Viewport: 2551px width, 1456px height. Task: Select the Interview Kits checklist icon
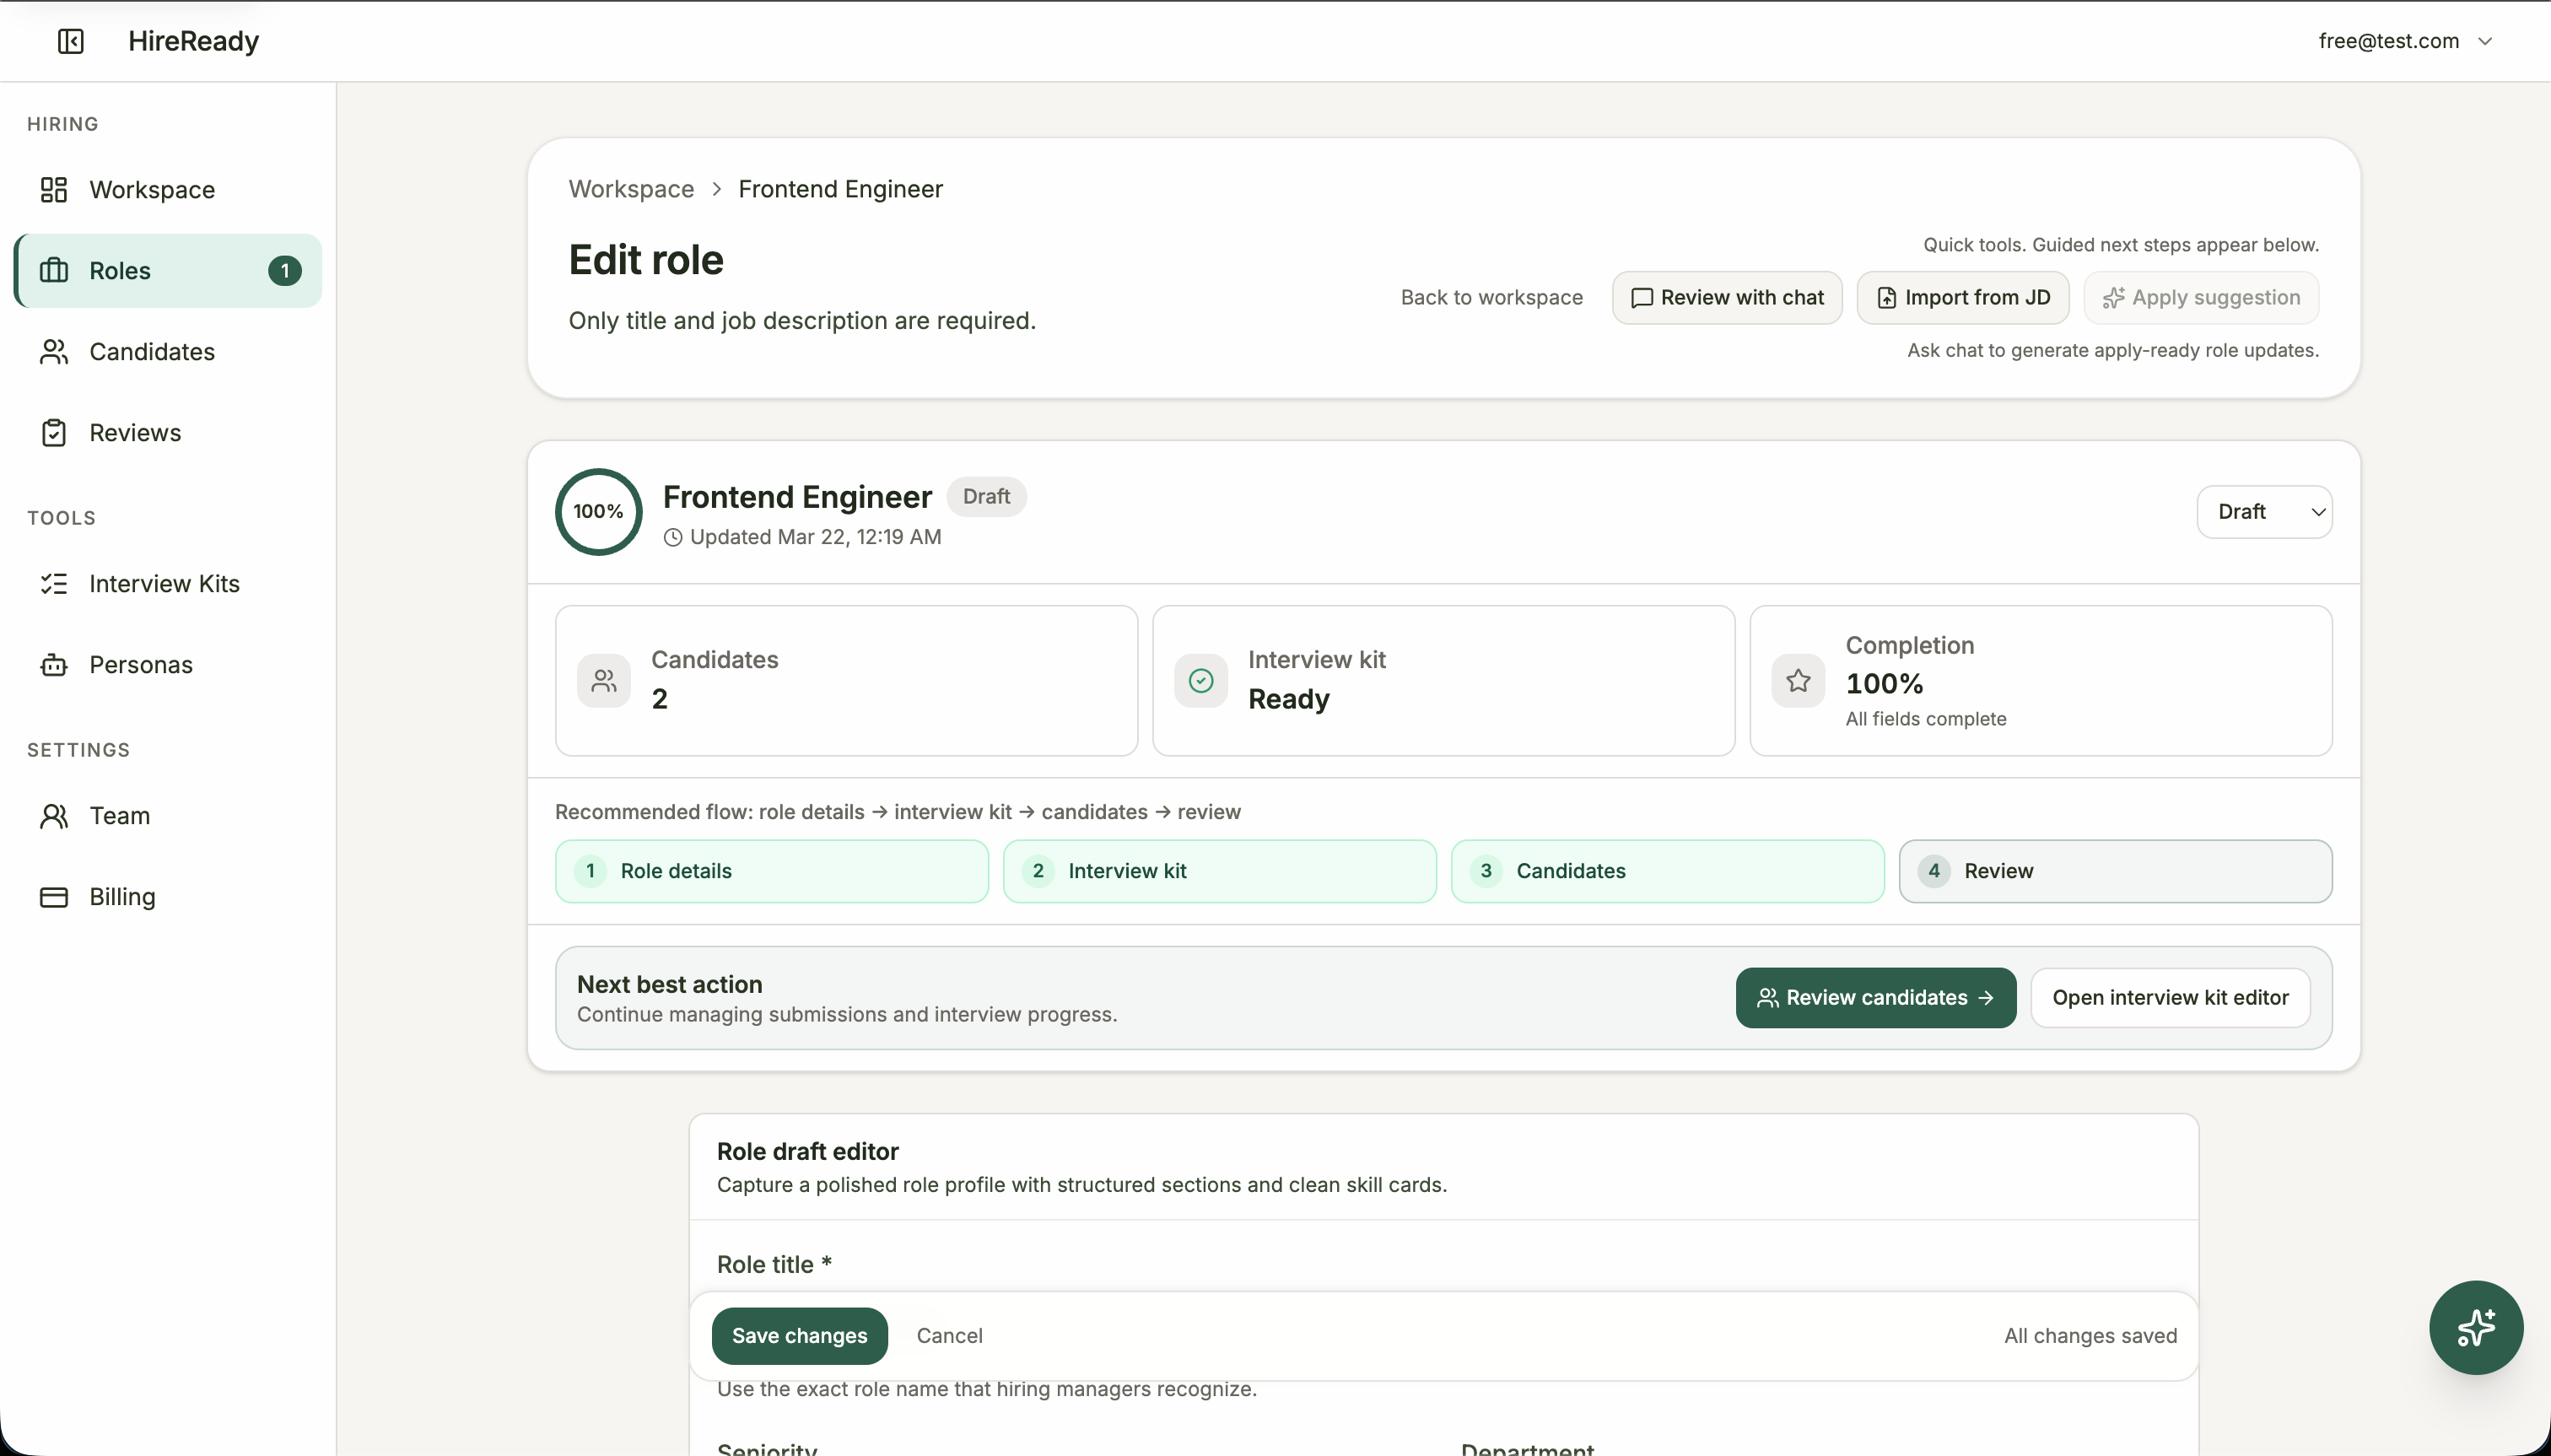click(55, 583)
